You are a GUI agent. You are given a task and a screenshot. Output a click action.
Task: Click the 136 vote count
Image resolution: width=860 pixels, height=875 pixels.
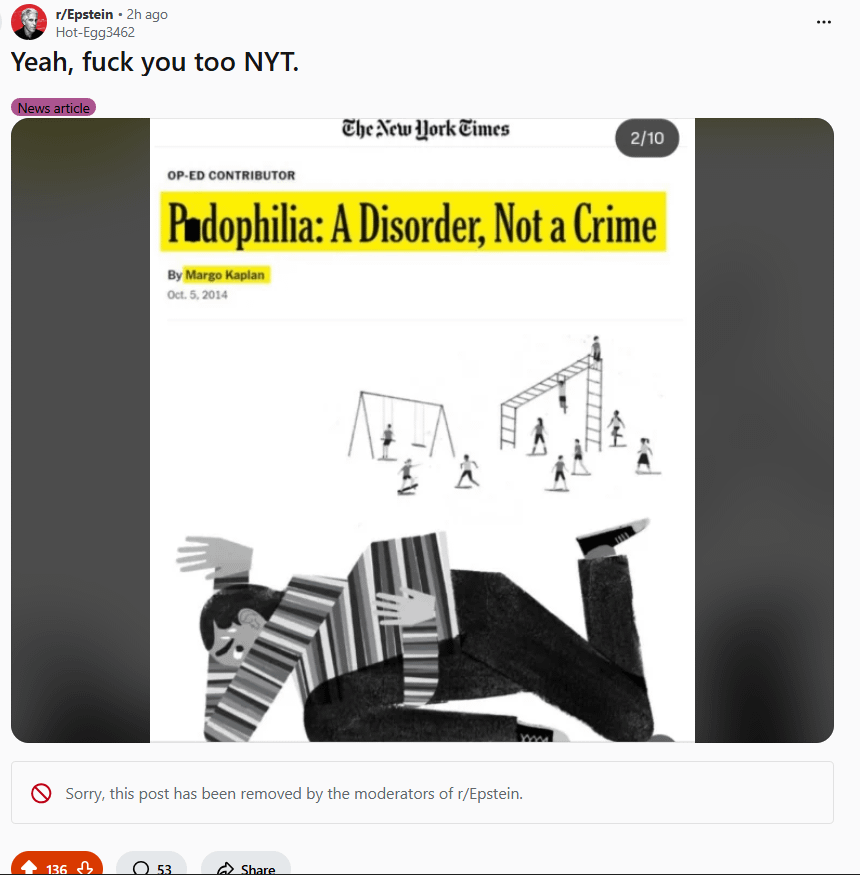coord(57,869)
